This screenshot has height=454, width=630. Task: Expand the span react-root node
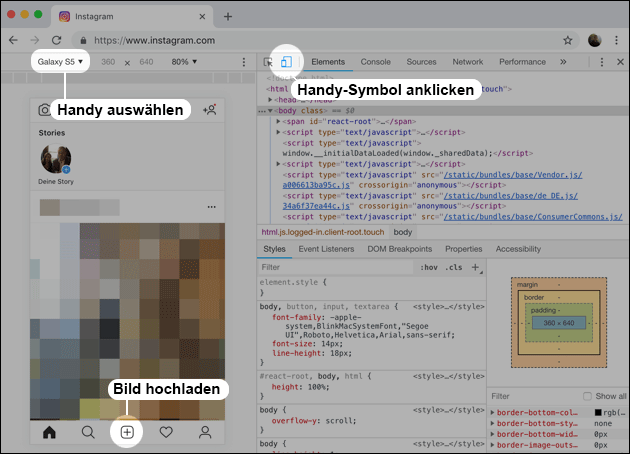pos(278,121)
